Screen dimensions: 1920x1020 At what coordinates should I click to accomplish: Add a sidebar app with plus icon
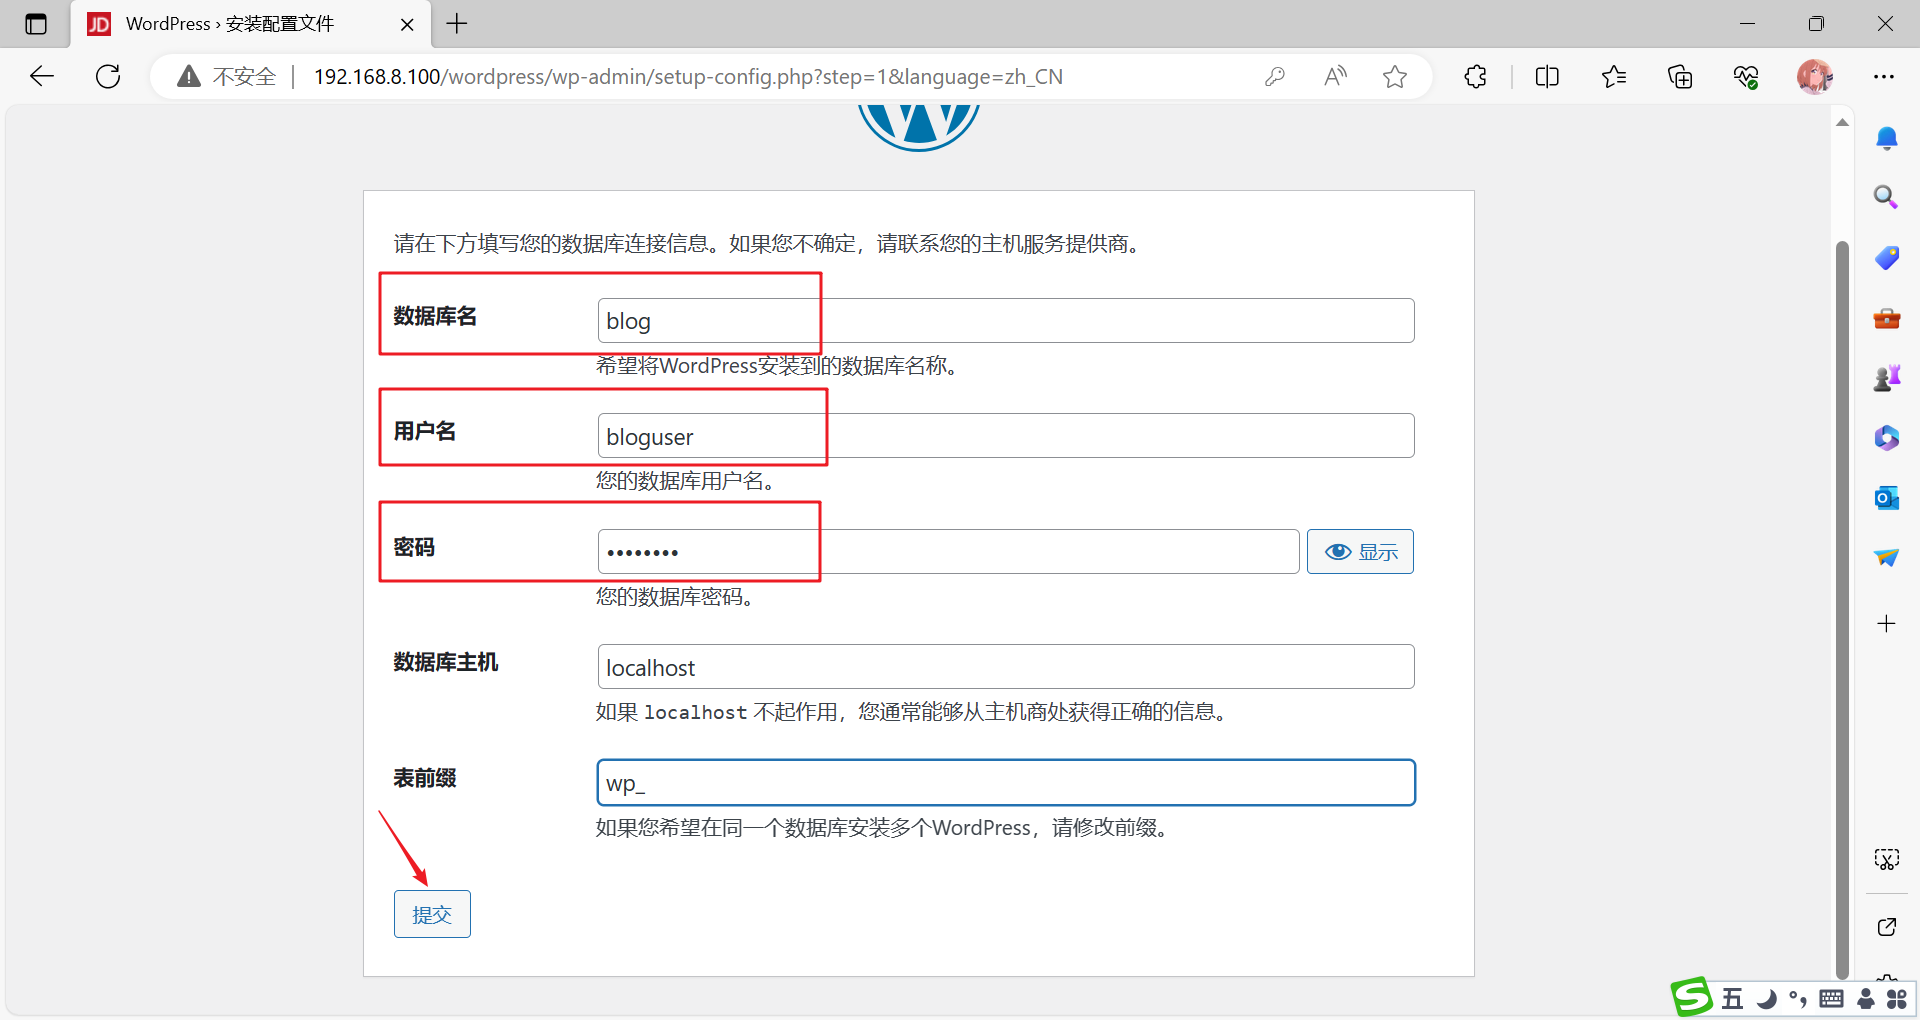click(1887, 624)
